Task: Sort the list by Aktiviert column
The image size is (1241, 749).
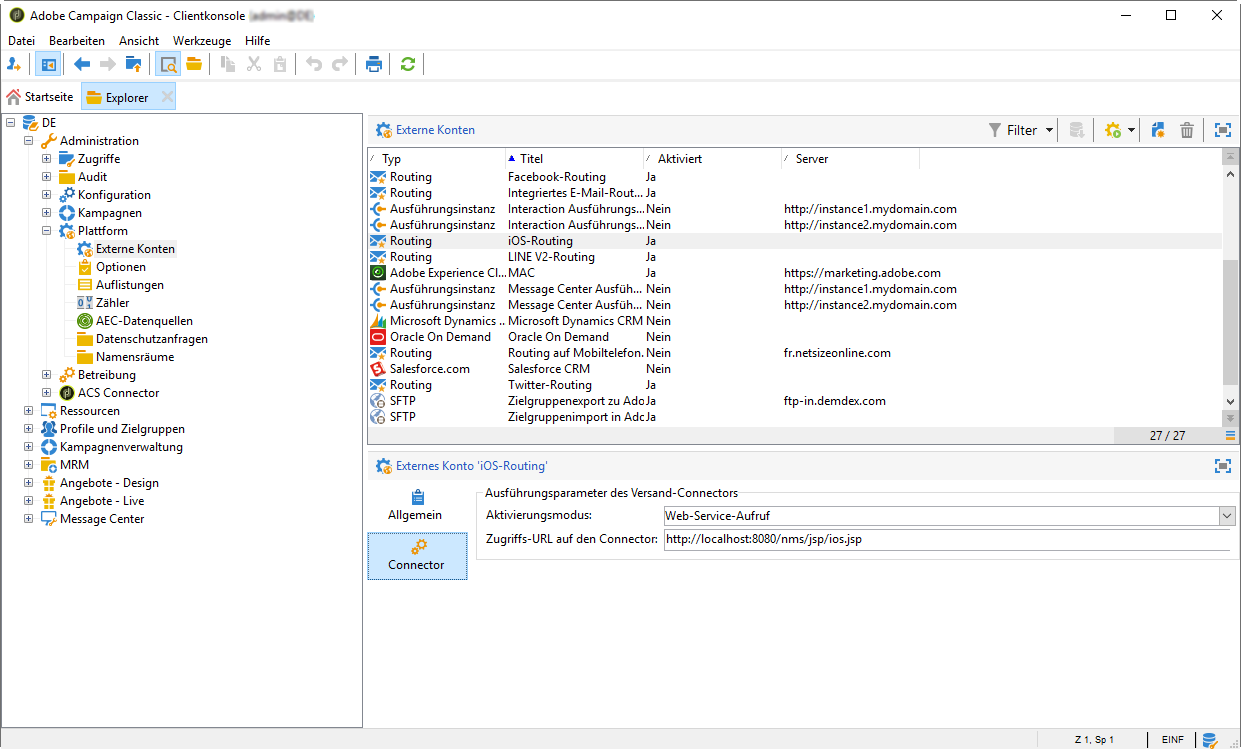Action: (712, 159)
